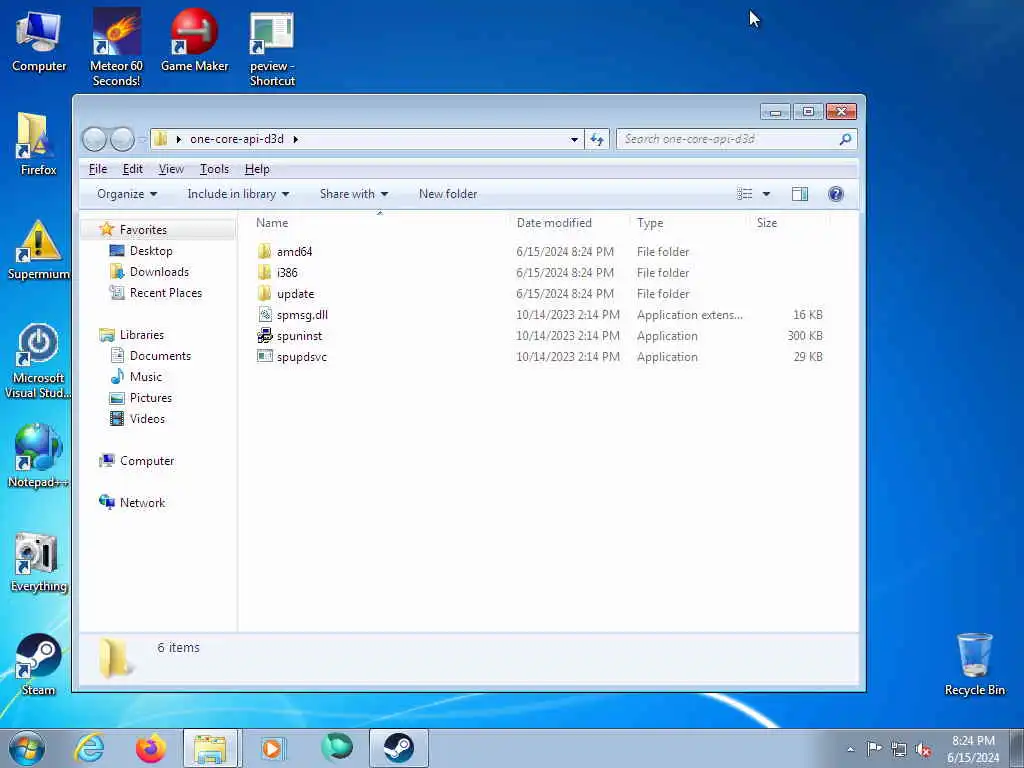Open the File menu
Image resolution: width=1024 pixels, height=768 pixels.
[98, 169]
